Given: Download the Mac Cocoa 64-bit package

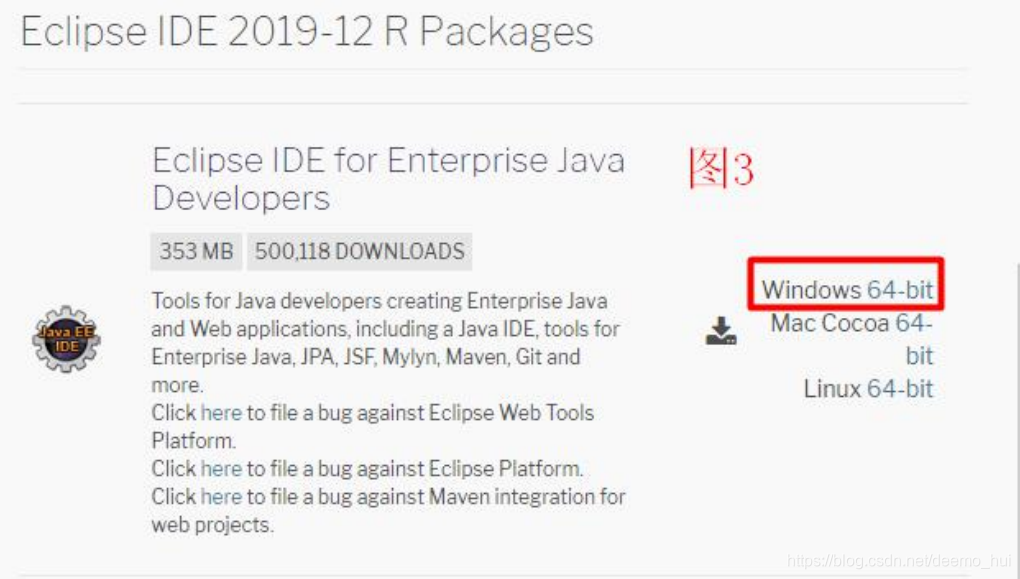Looking at the screenshot, I should pyautogui.click(x=913, y=339).
